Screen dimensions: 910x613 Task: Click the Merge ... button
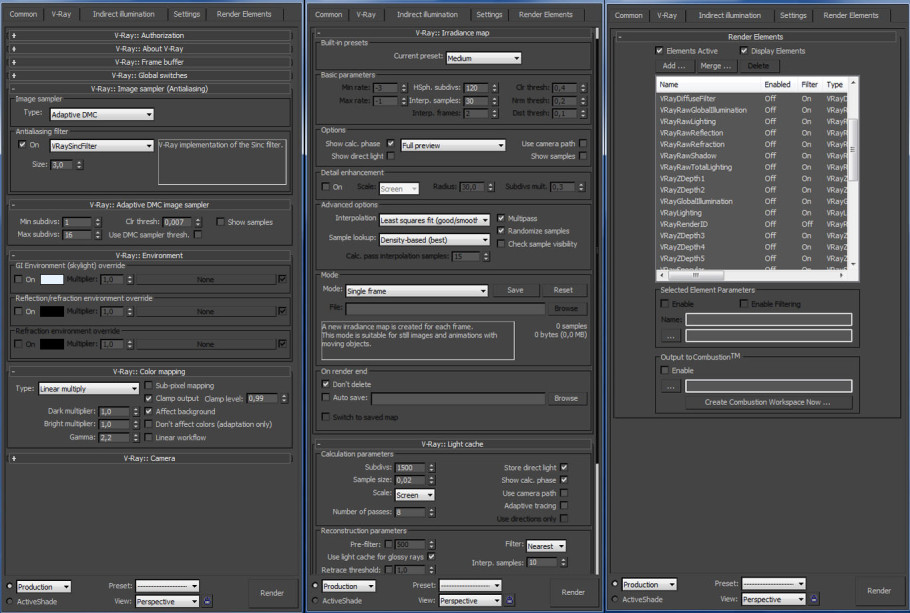pos(716,66)
